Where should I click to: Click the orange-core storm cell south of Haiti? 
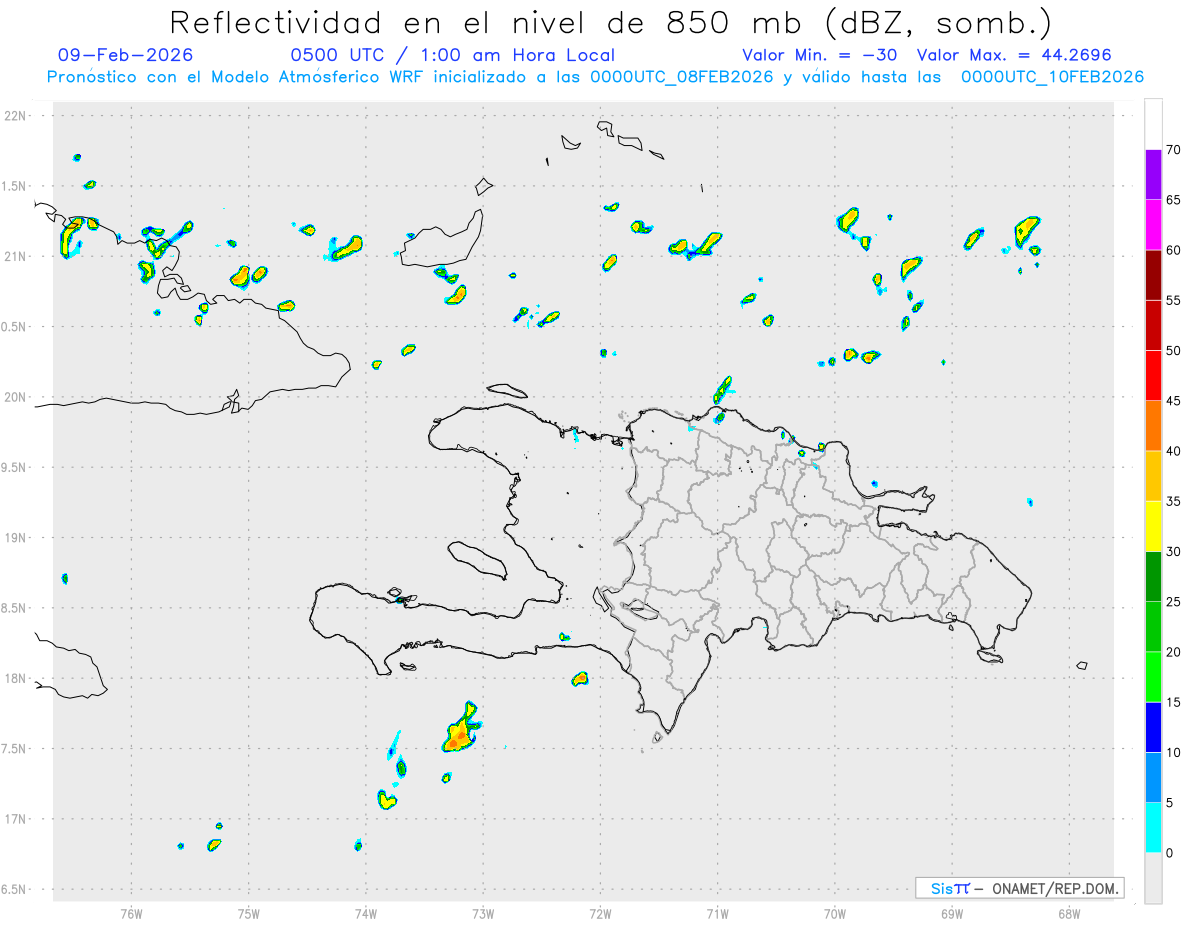point(461,730)
